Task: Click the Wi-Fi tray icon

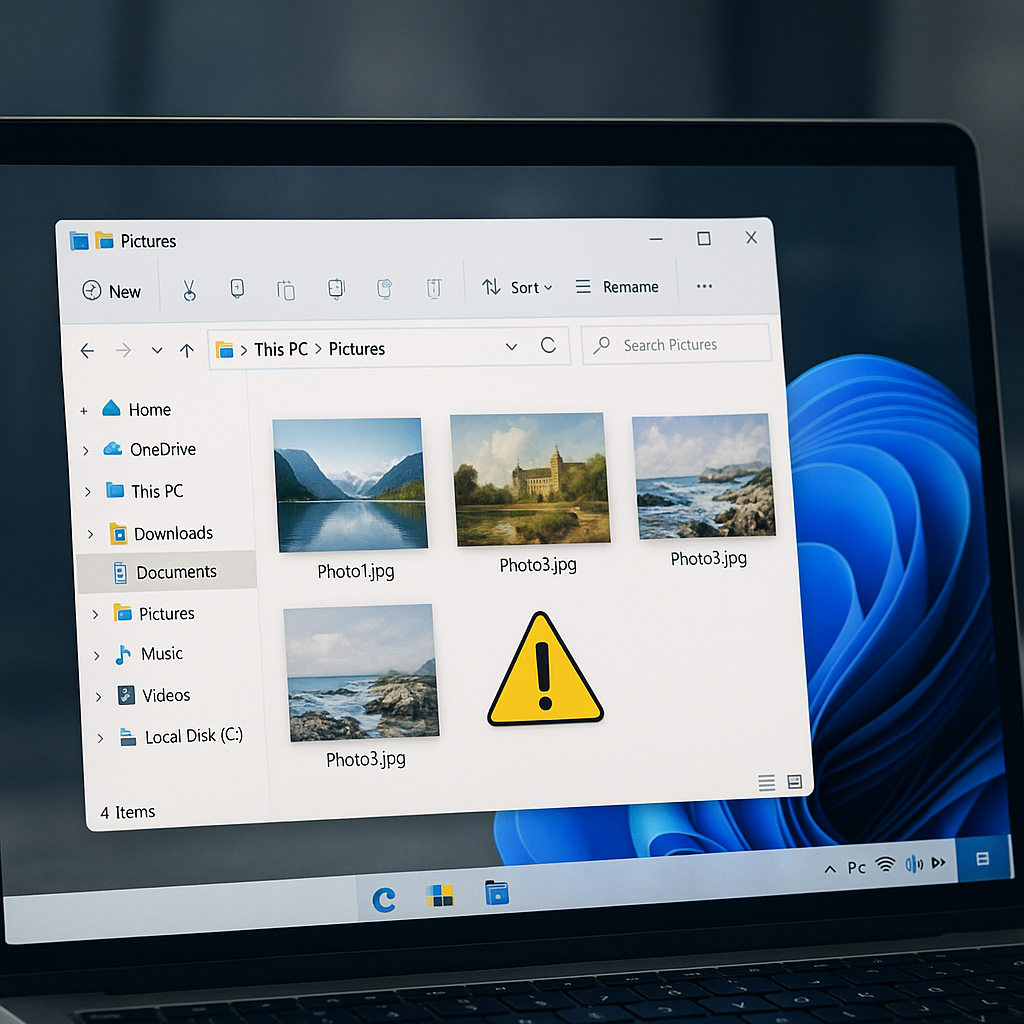Action: click(886, 865)
